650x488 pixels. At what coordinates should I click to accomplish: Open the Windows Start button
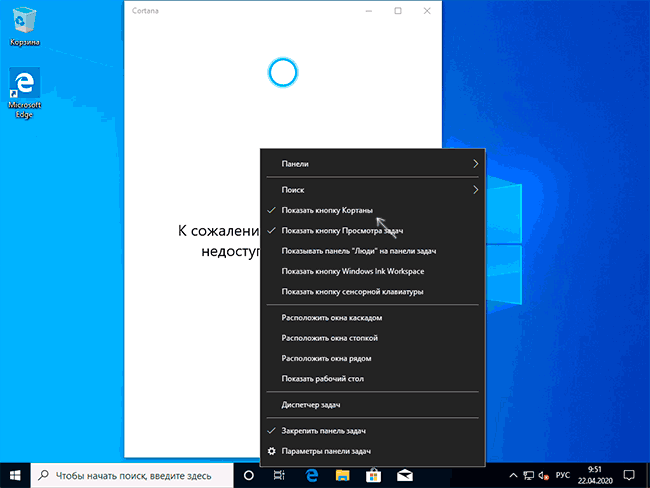point(15,476)
